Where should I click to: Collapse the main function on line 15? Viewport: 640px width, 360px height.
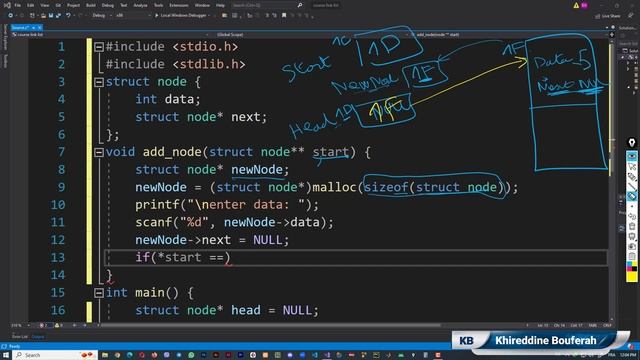[99, 293]
